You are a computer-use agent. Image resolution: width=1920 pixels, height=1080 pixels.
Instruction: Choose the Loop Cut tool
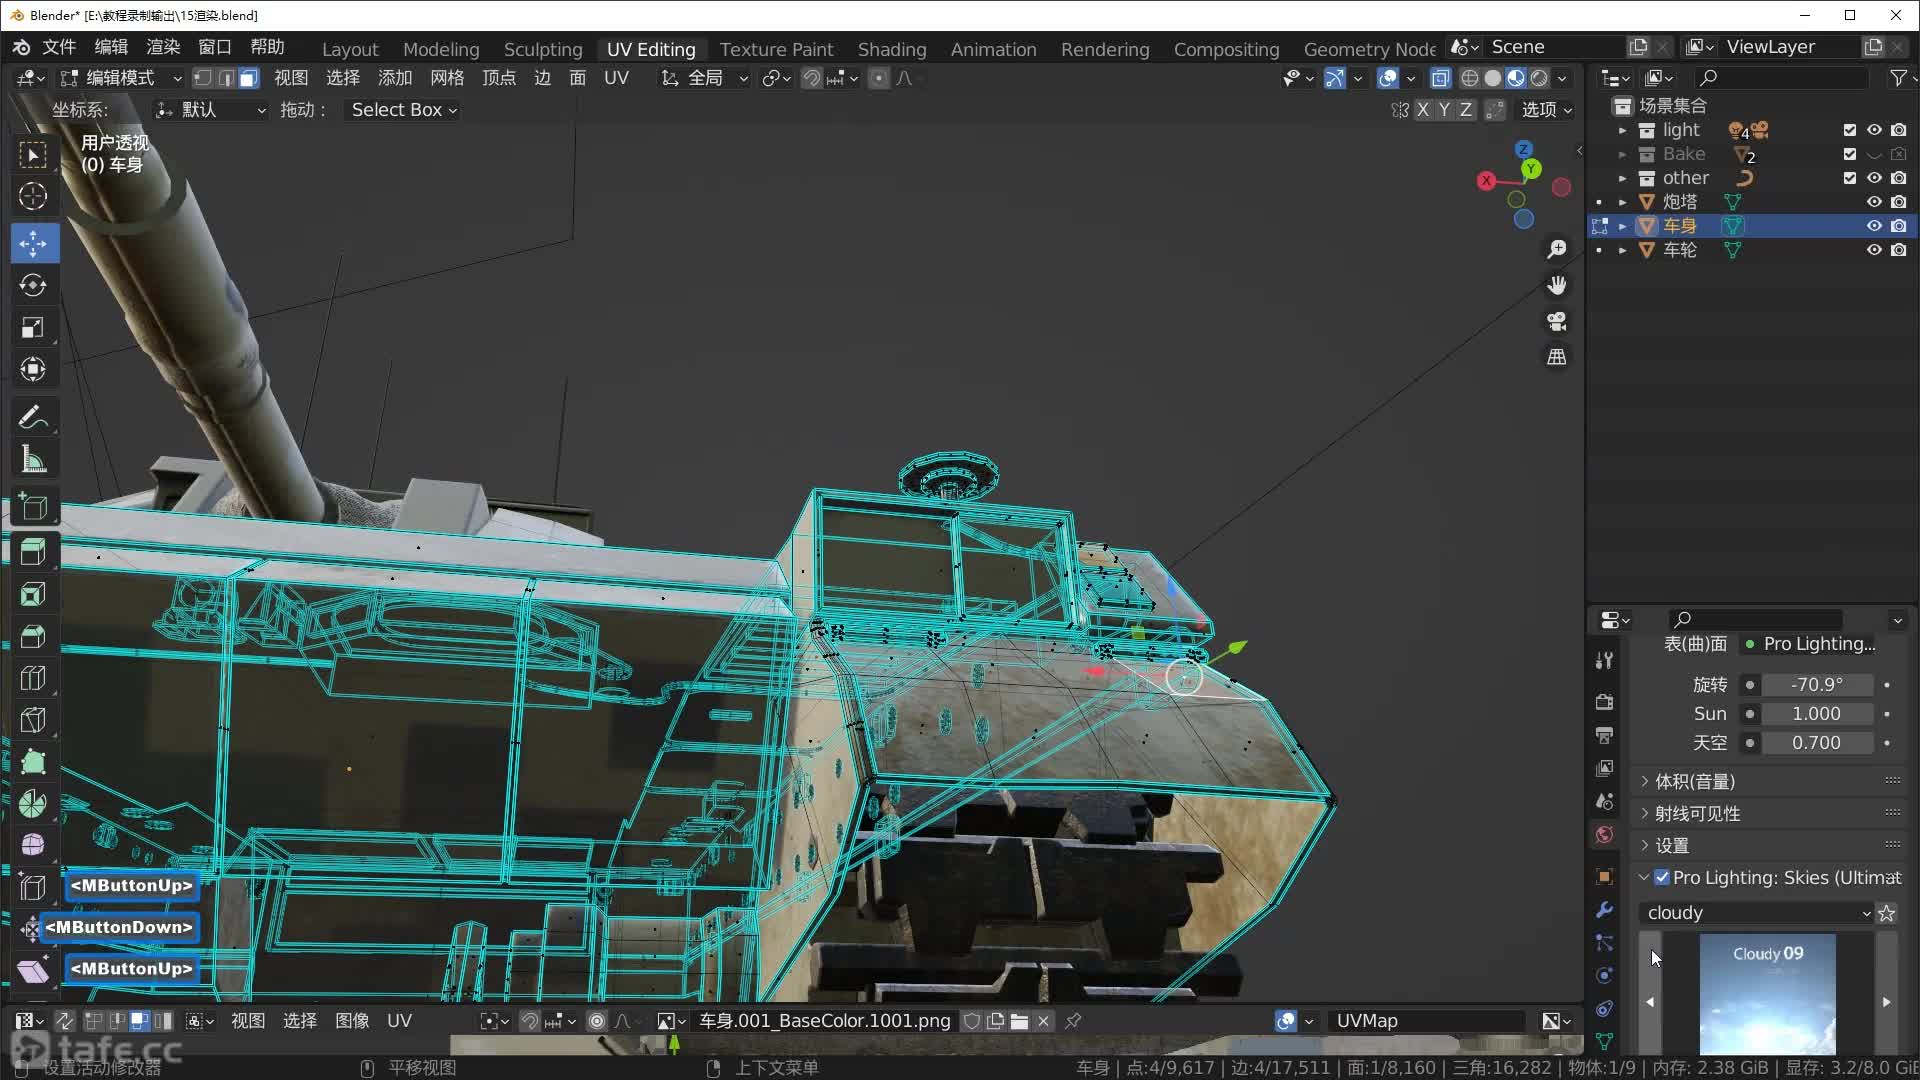pos(33,679)
